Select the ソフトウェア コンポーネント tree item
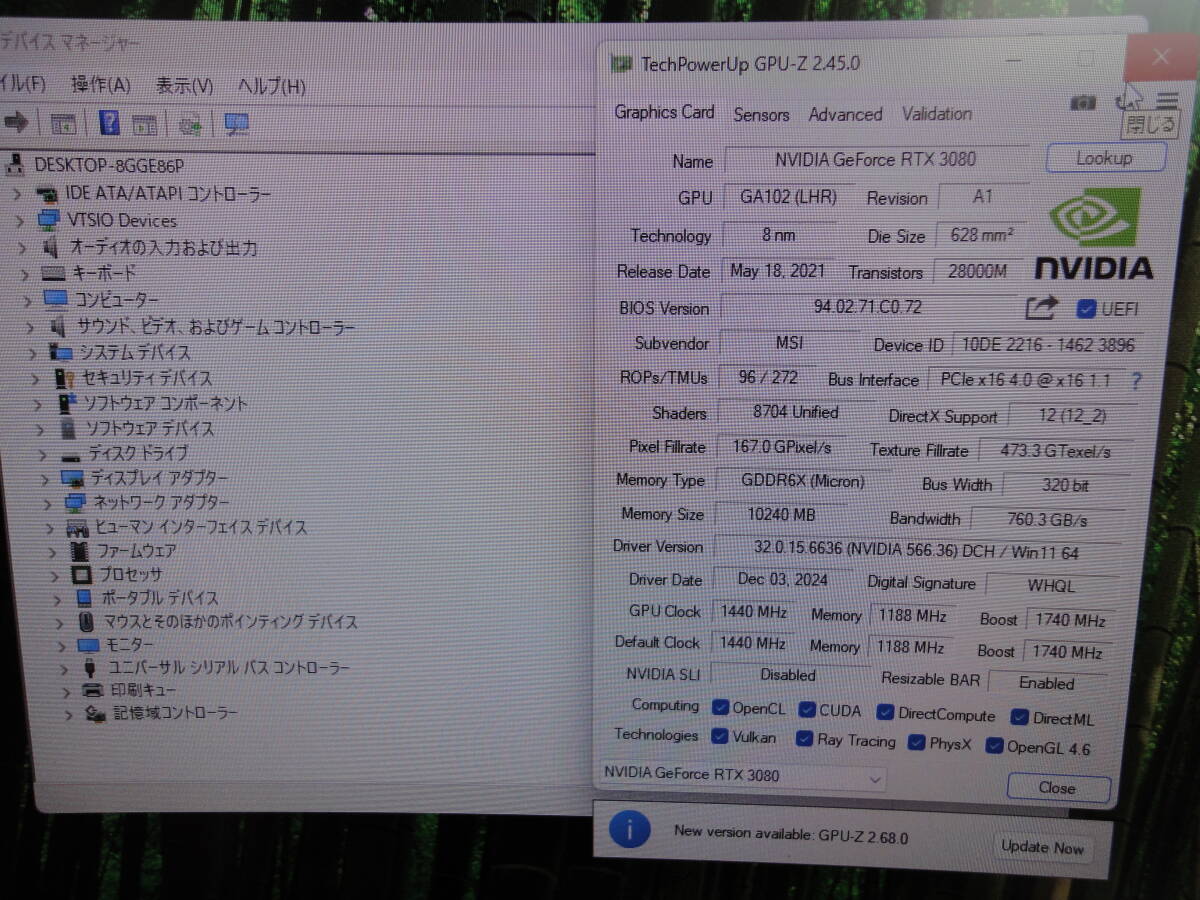 click(x=164, y=404)
